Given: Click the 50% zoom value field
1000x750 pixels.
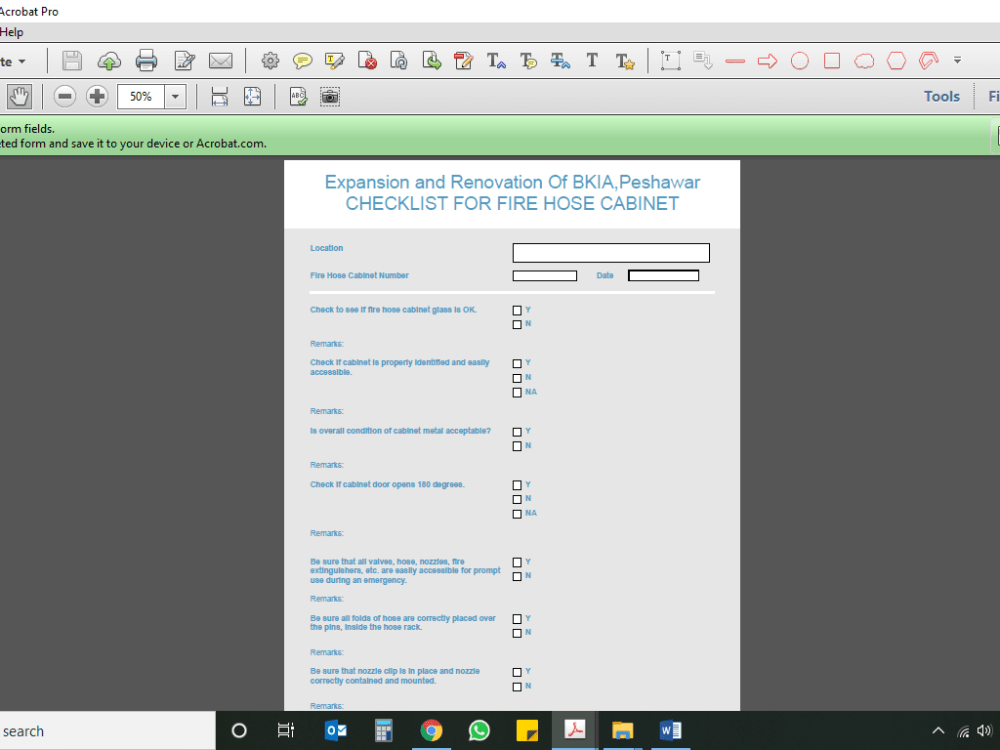Looking at the screenshot, I should pyautogui.click(x=141, y=97).
